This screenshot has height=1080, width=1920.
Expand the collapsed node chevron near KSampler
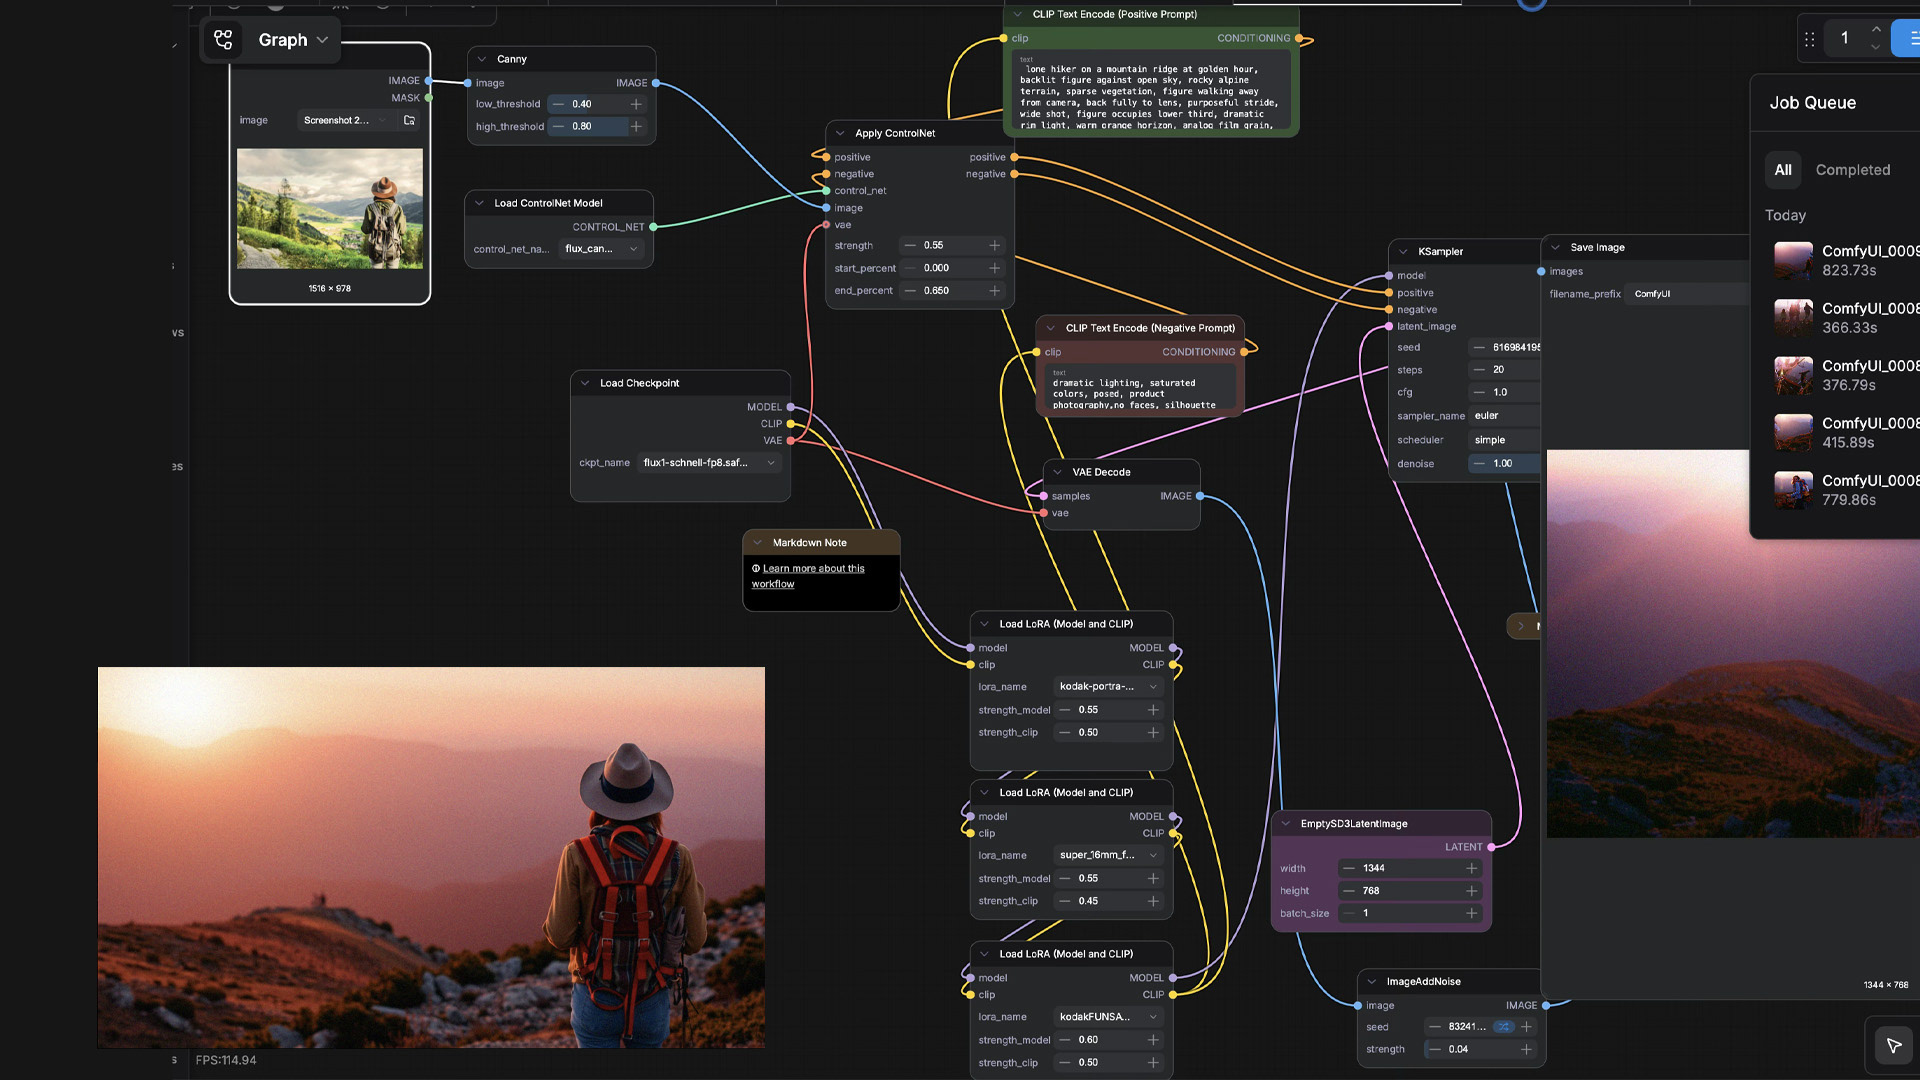pos(1521,626)
